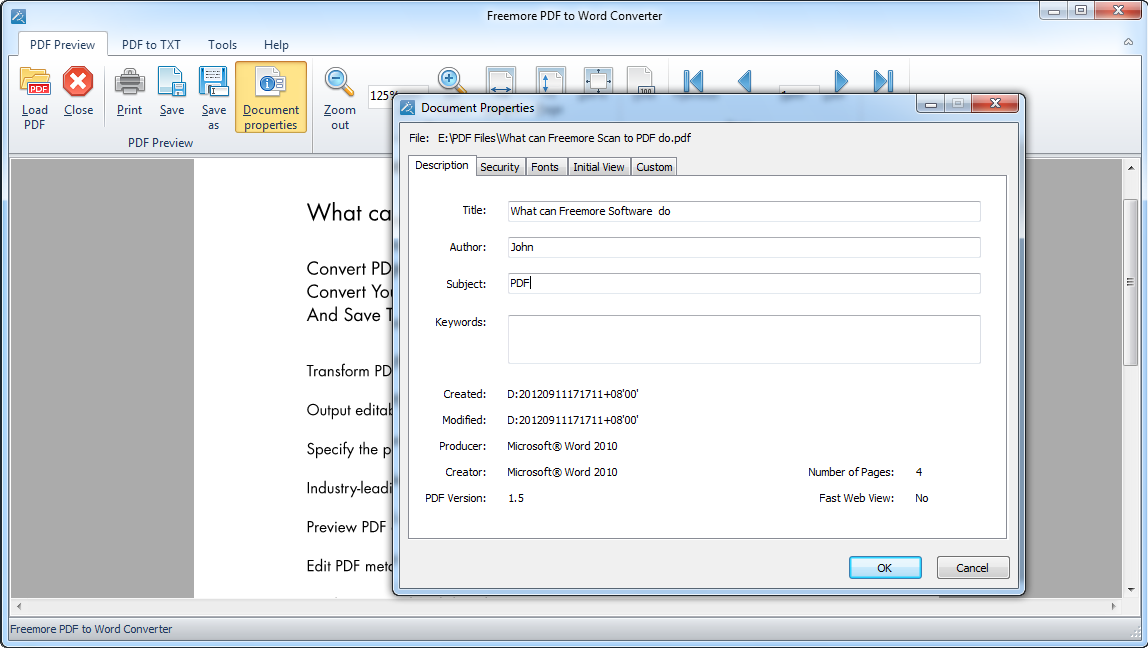This screenshot has width=1148, height=648.
Task: Open the Tools menu
Action: click(221, 44)
